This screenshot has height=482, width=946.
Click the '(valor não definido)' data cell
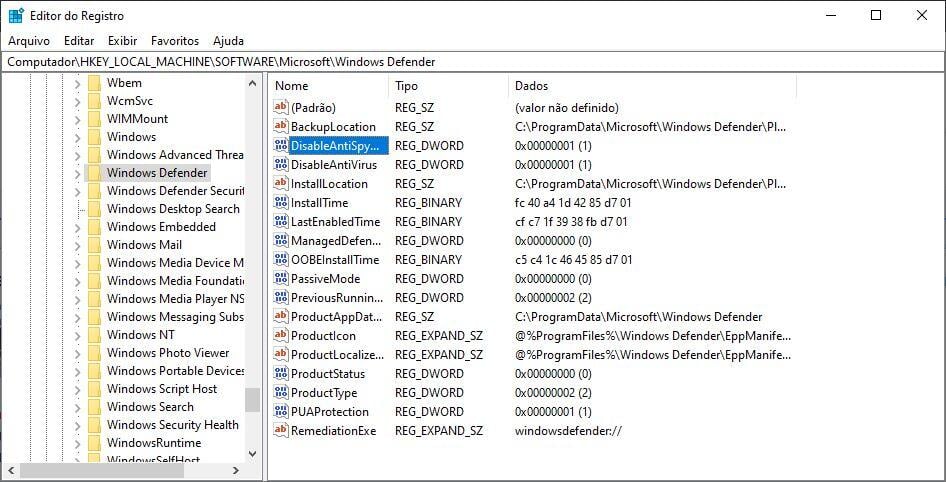[x=567, y=108]
